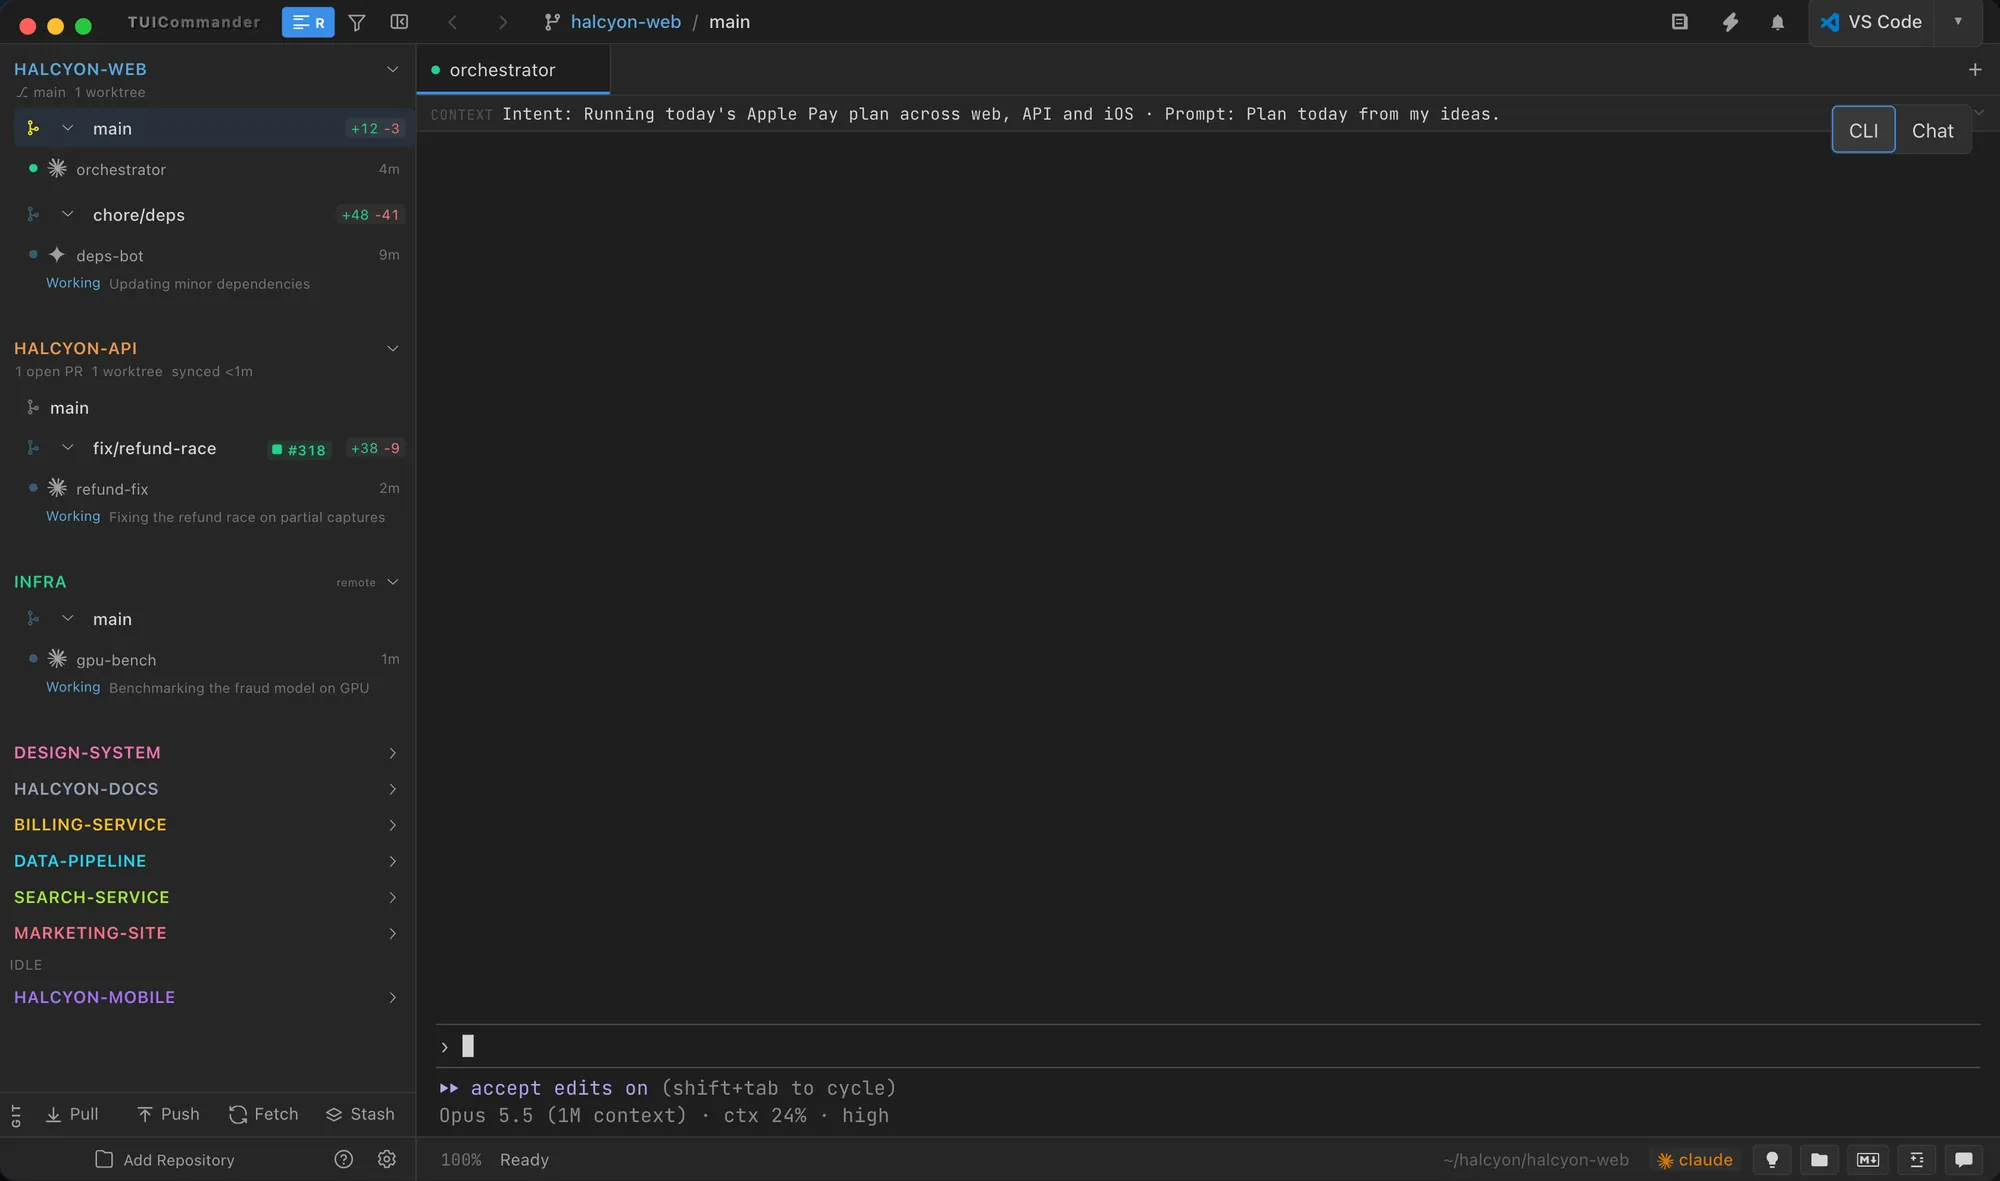Screen dimensions: 2000x1181
Task: Switch view mode to CLI
Action: pos(1863,130)
